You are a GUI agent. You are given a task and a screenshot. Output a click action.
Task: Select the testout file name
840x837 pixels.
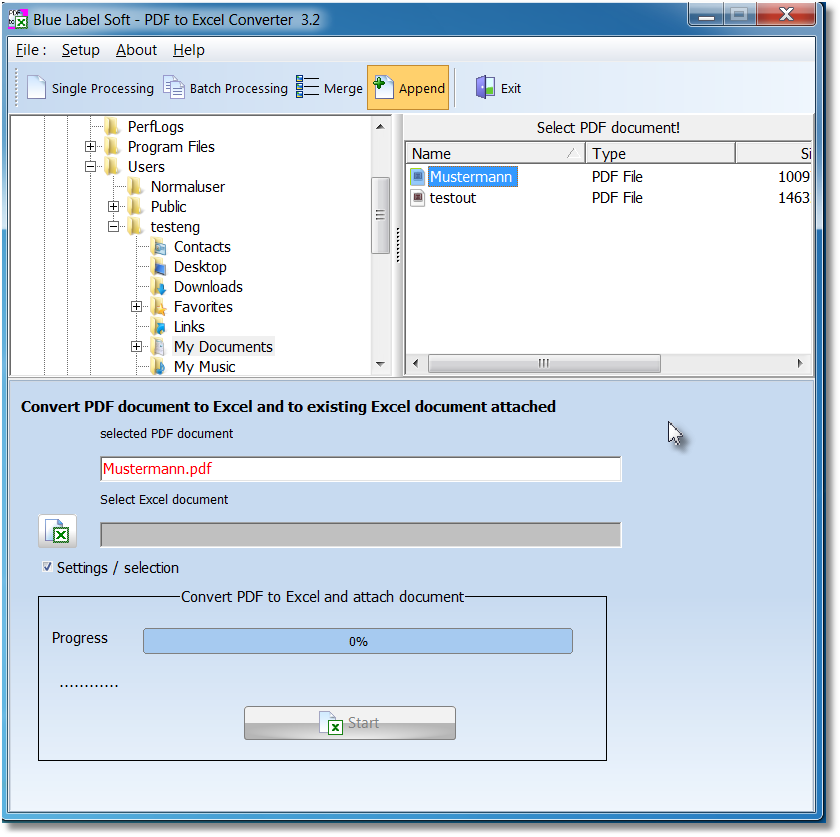453,198
